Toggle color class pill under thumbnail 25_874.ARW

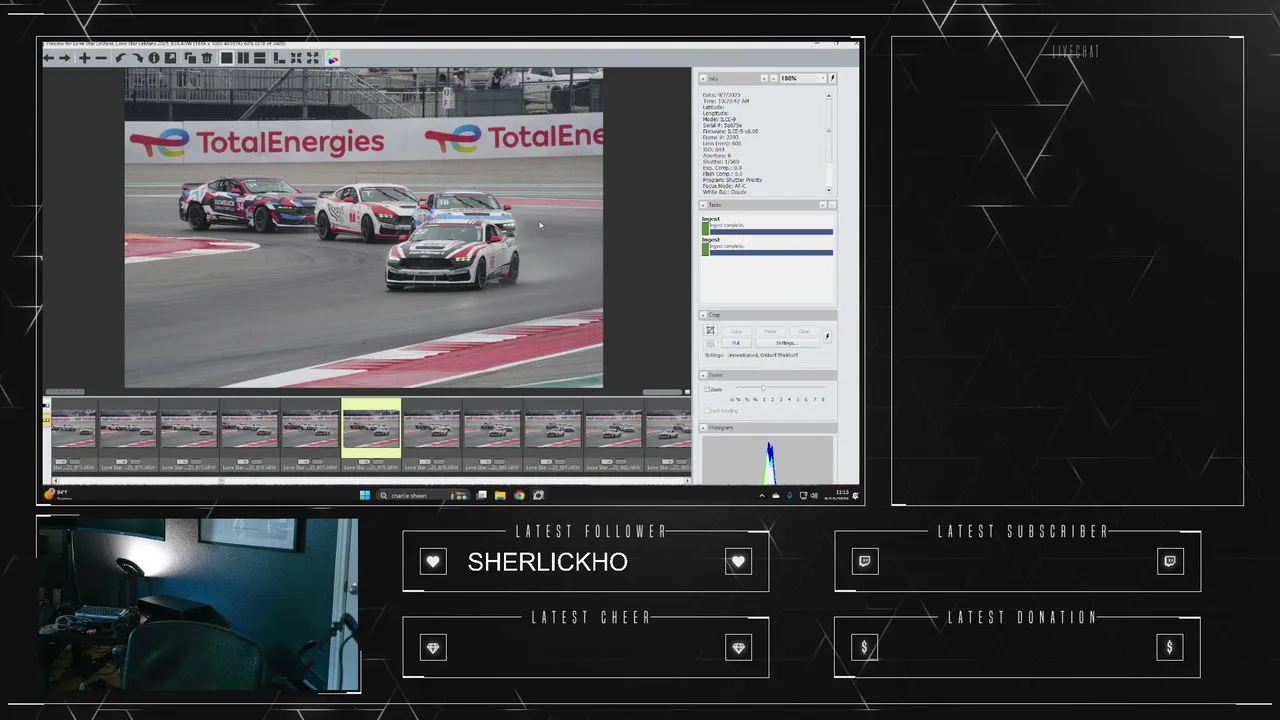point(136,462)
